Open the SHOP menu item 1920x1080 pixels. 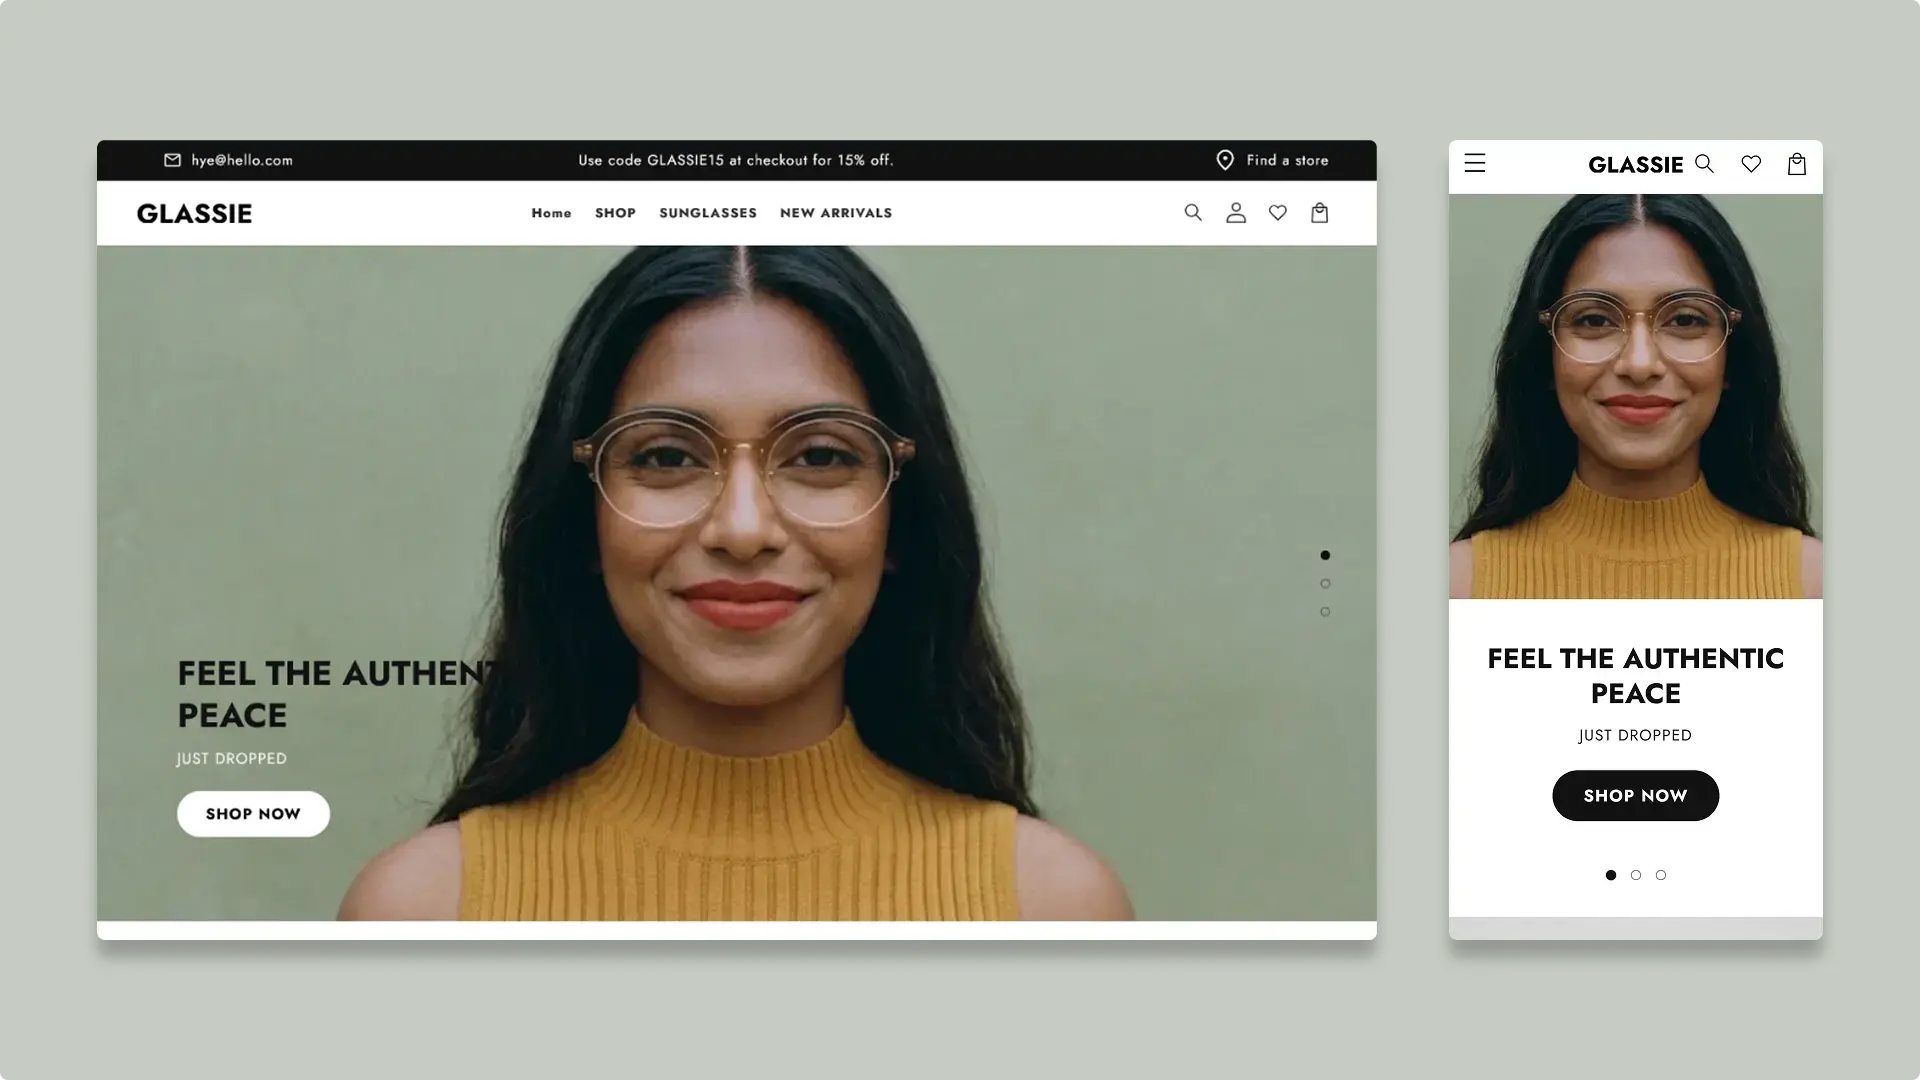(x=615, y=213)
